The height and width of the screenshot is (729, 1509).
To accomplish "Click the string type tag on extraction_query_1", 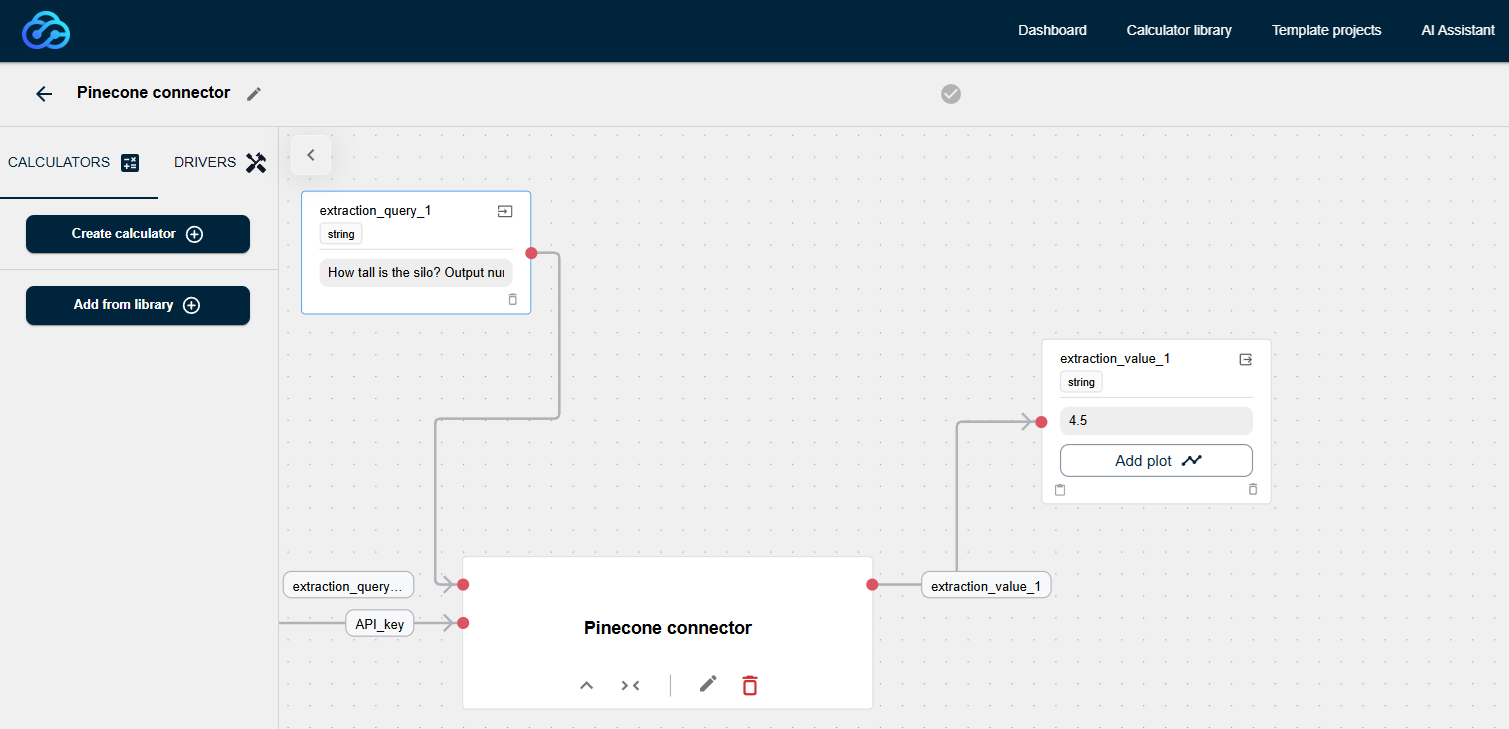I will pos(341,234).
